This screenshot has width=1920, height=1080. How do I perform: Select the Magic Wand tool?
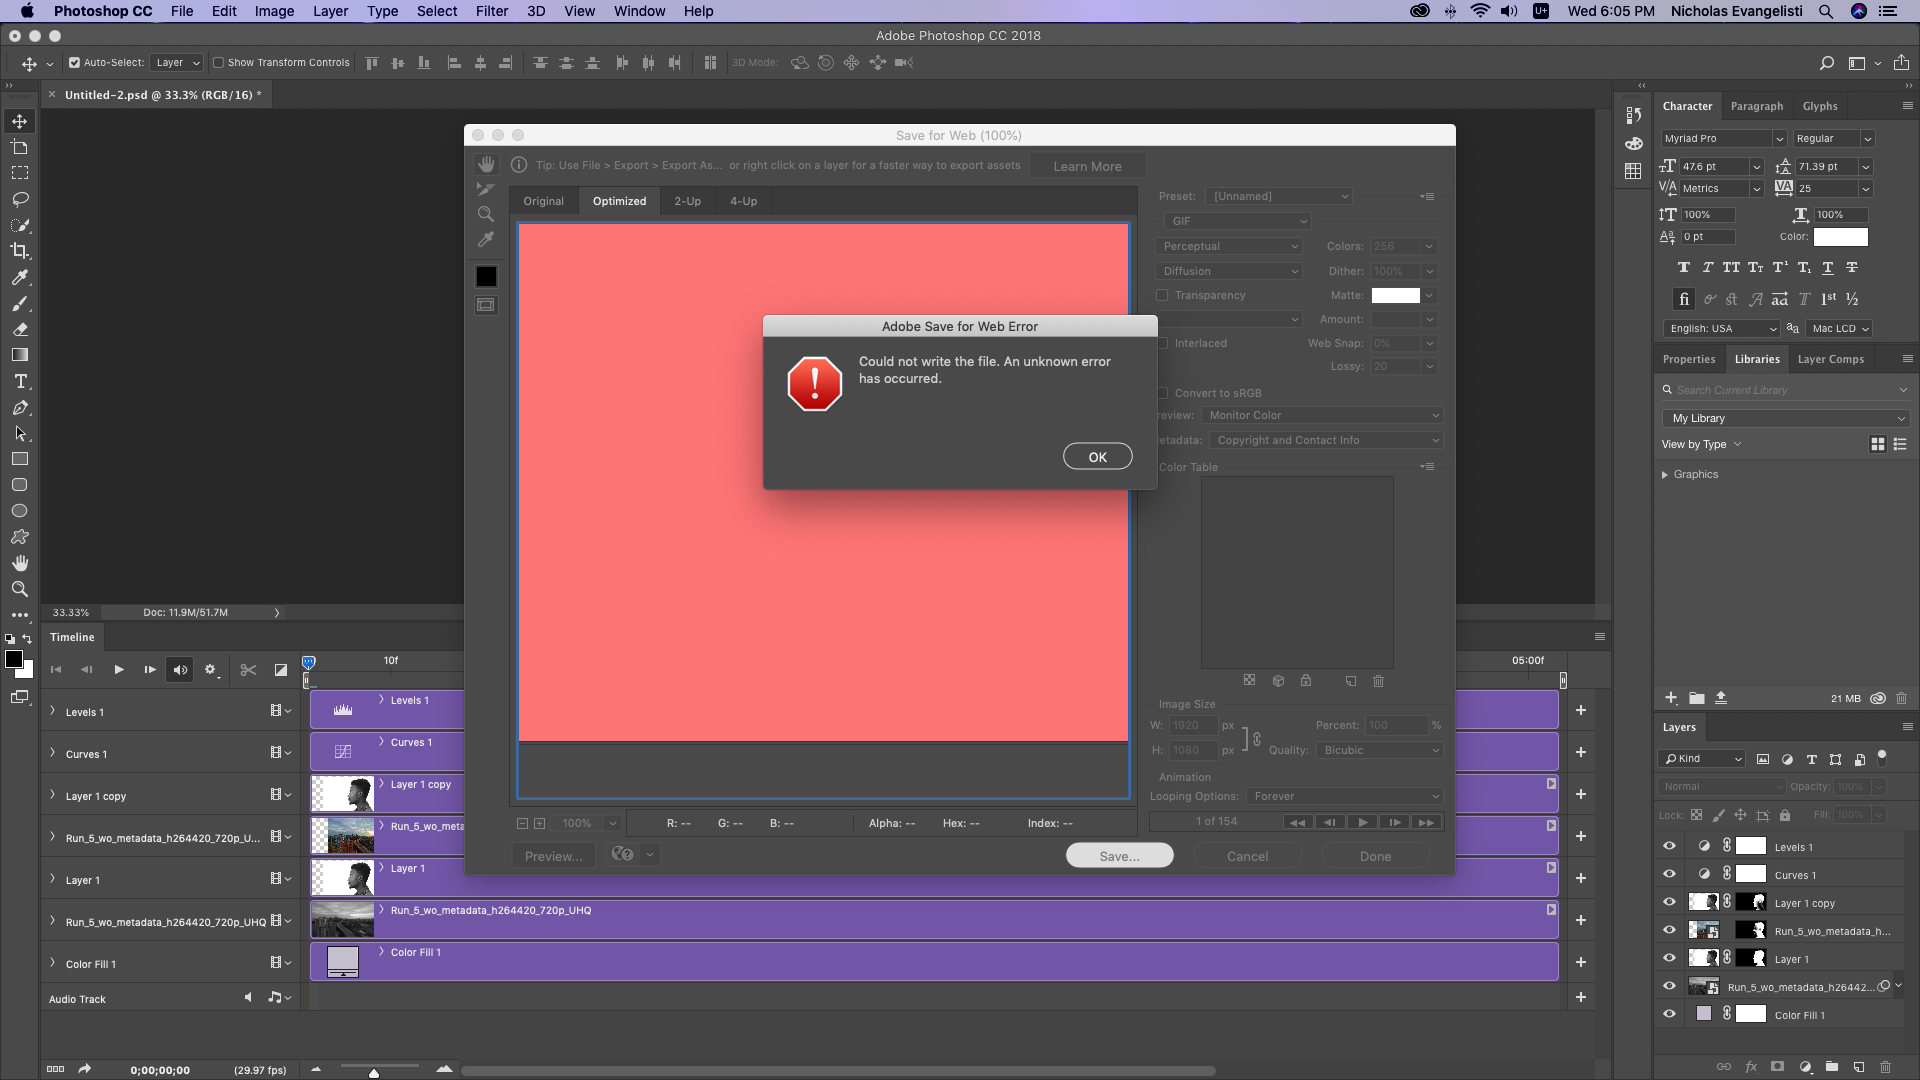(x=18, y=224)
